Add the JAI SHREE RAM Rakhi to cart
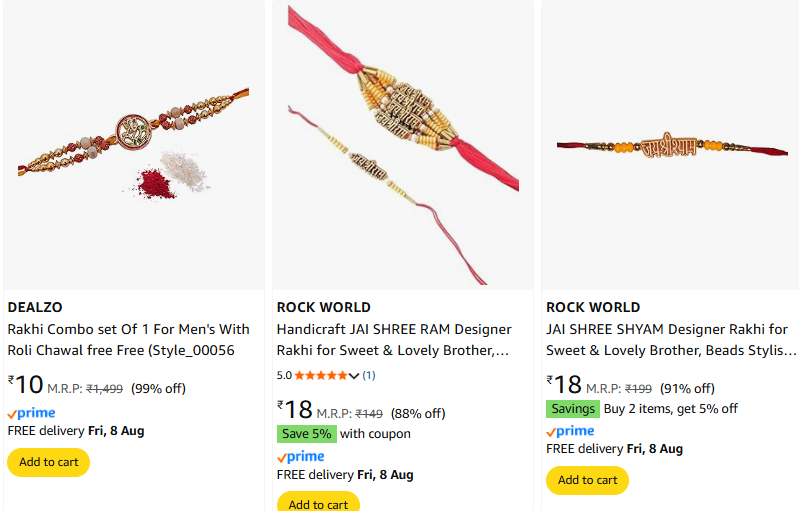This screenshot has width=799, height=511. tap(318, 503)
